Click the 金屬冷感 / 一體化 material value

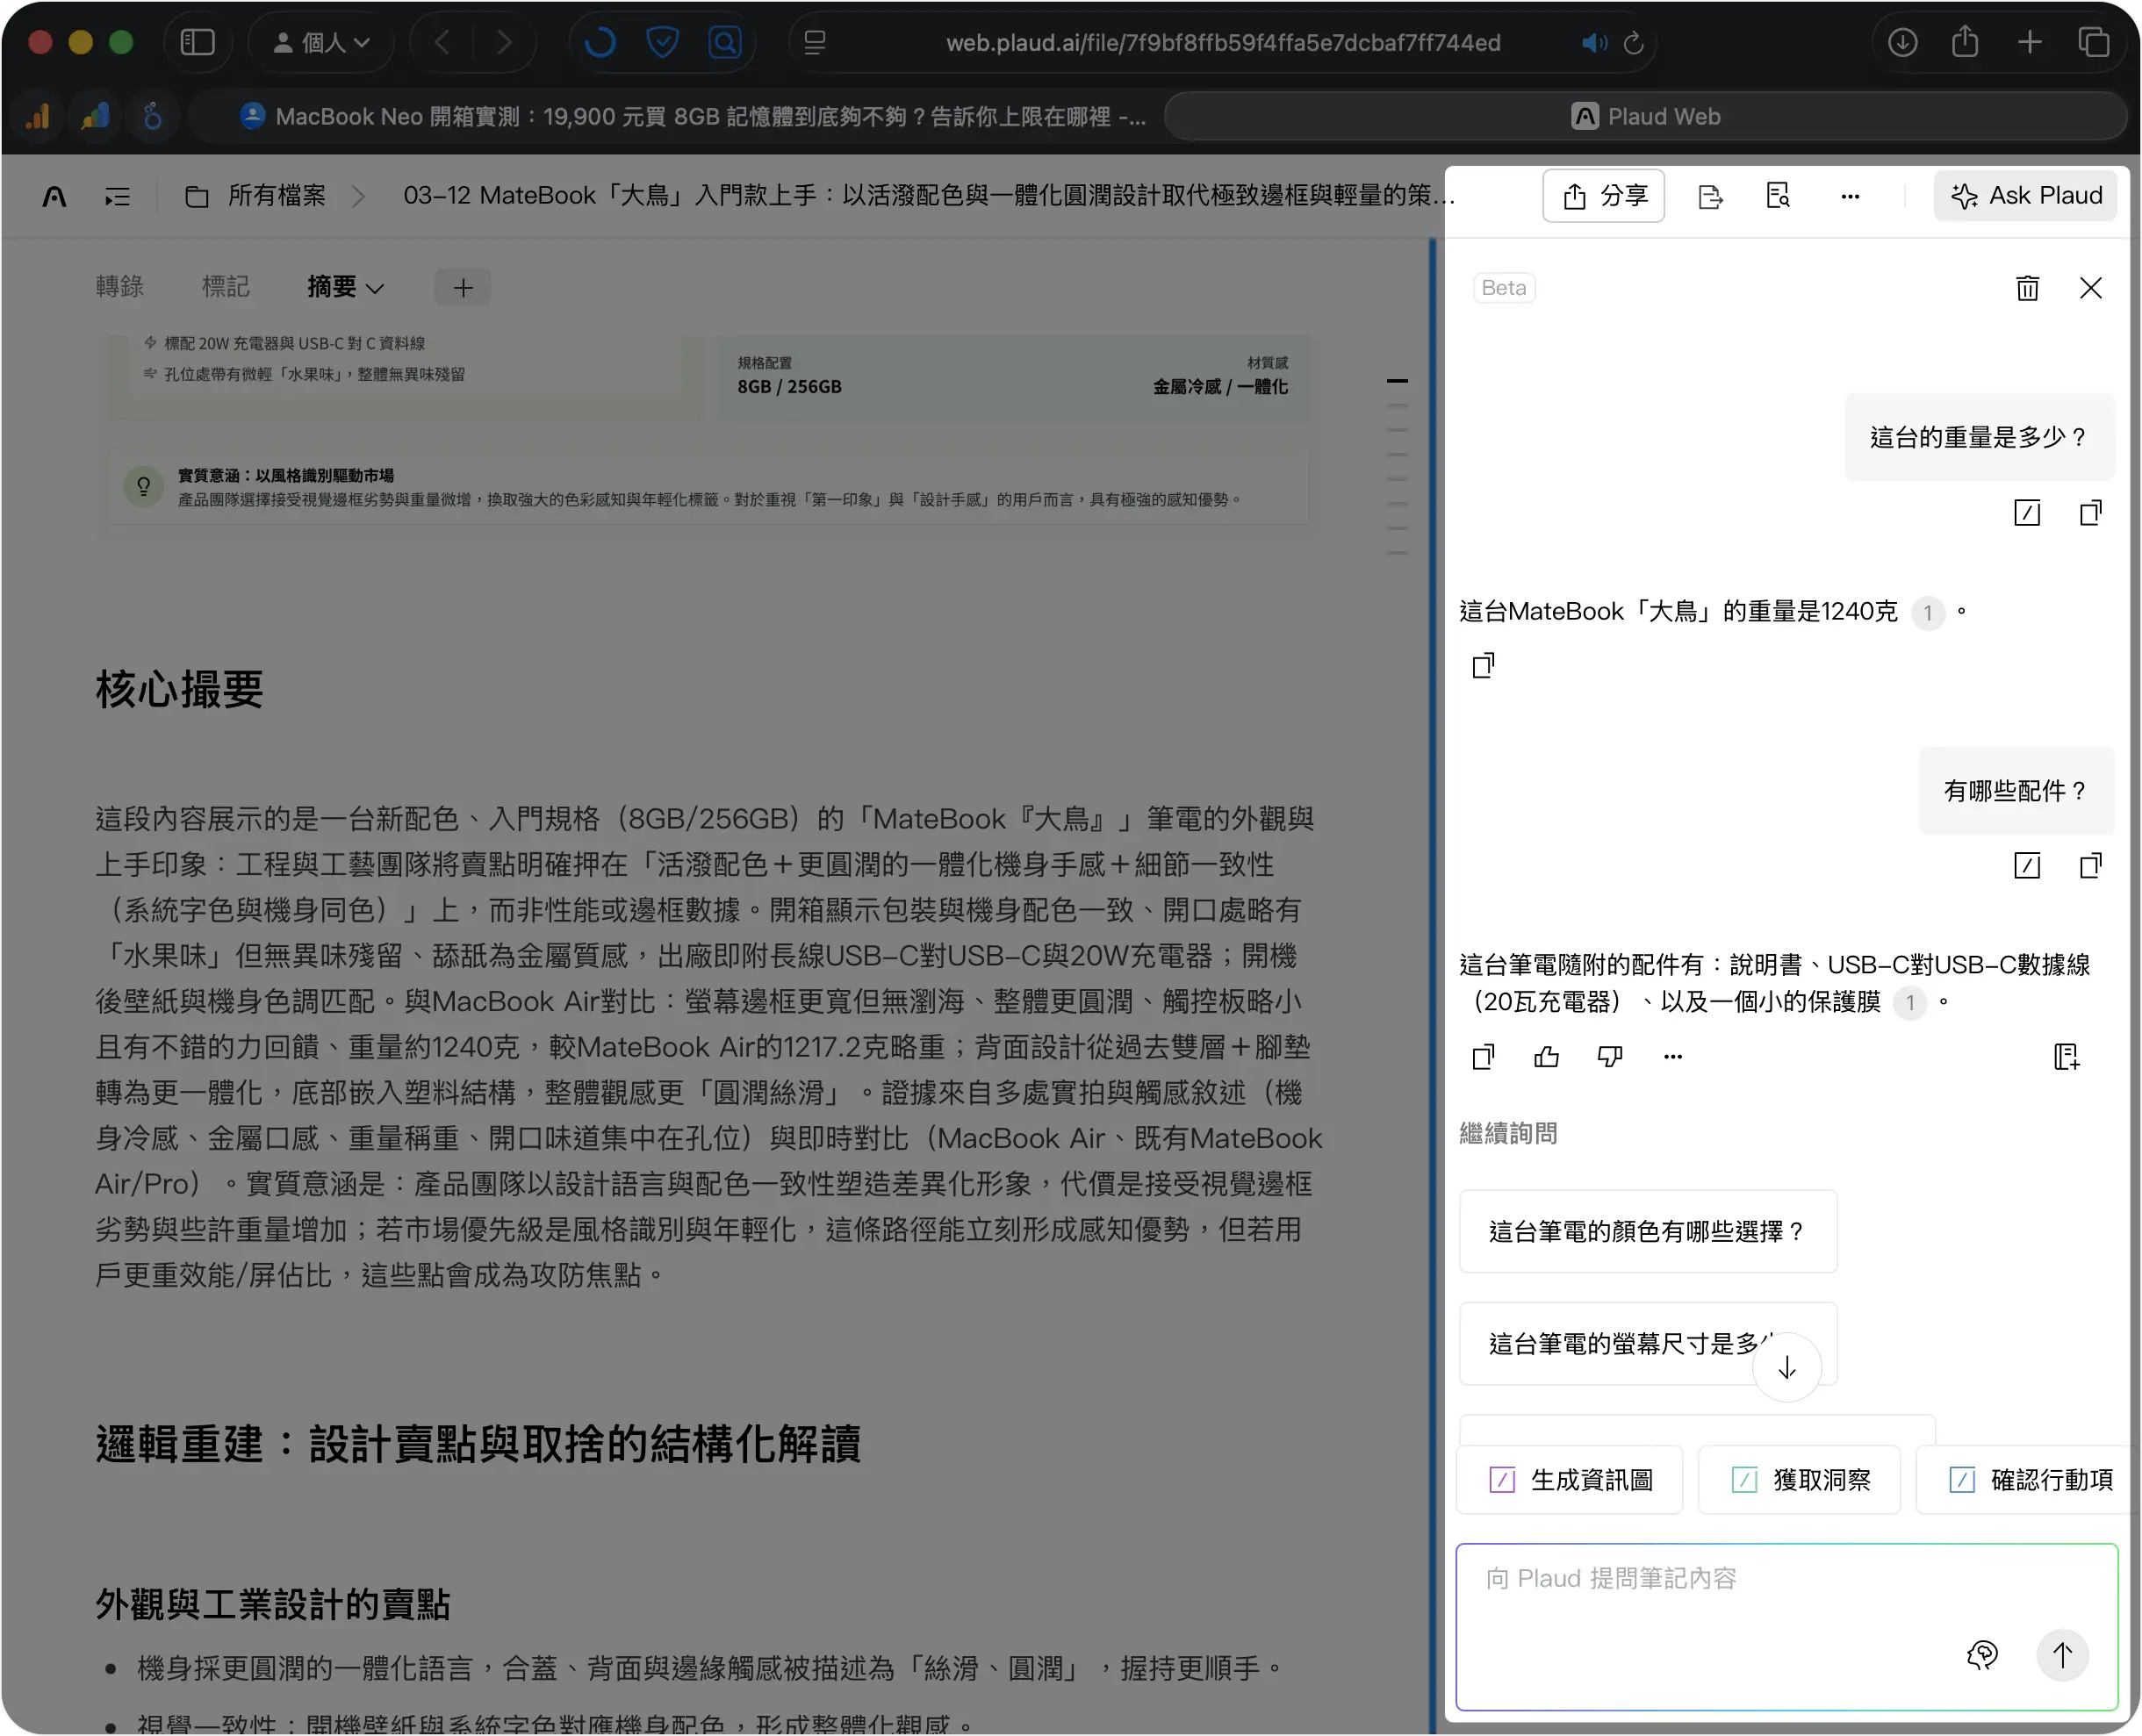click(x=1220, y=387)
